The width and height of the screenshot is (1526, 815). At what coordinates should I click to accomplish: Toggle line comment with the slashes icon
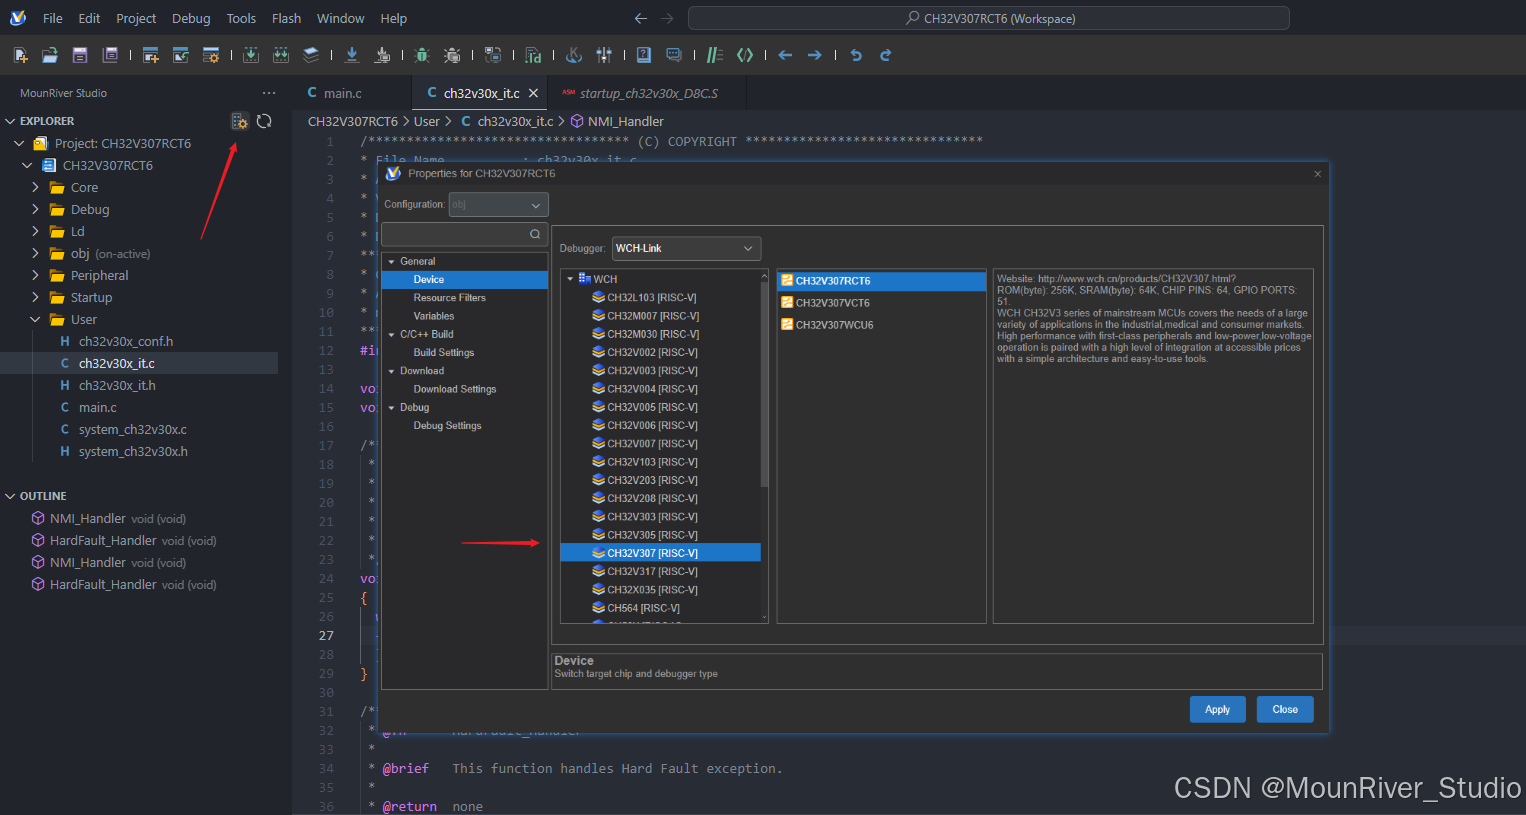pyautogui.click(x=714, y=55)
